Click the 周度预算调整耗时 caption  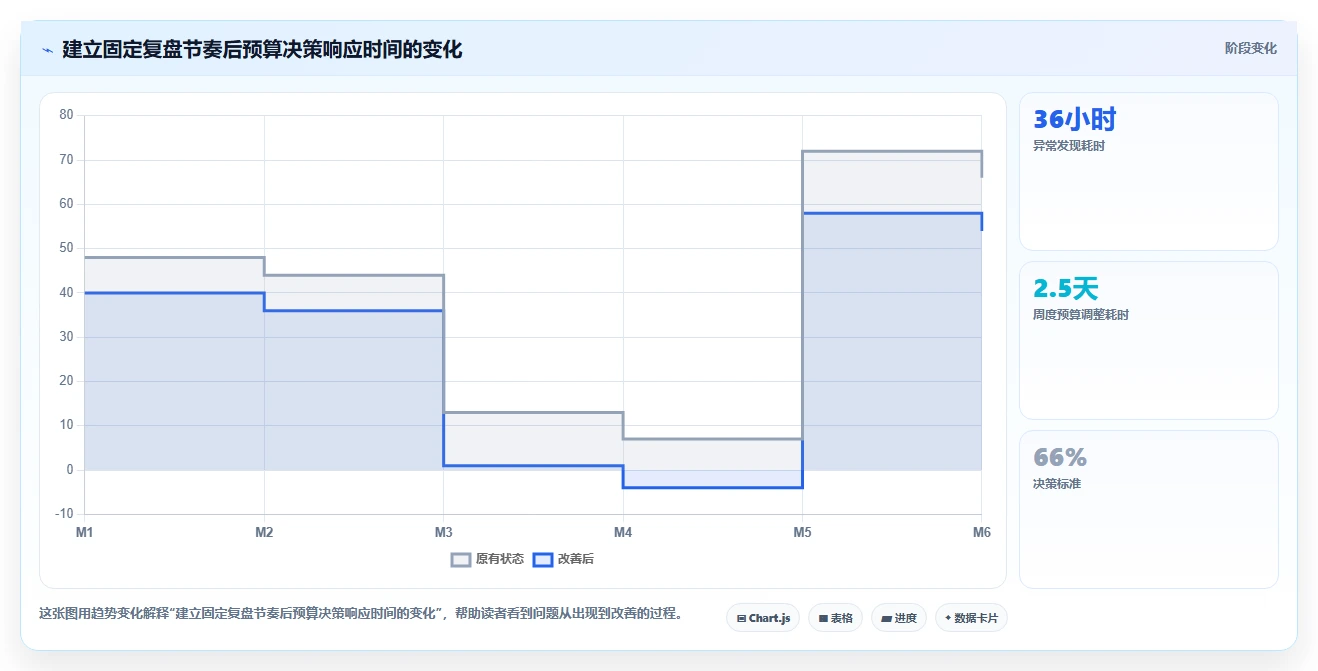(1081, 315)
